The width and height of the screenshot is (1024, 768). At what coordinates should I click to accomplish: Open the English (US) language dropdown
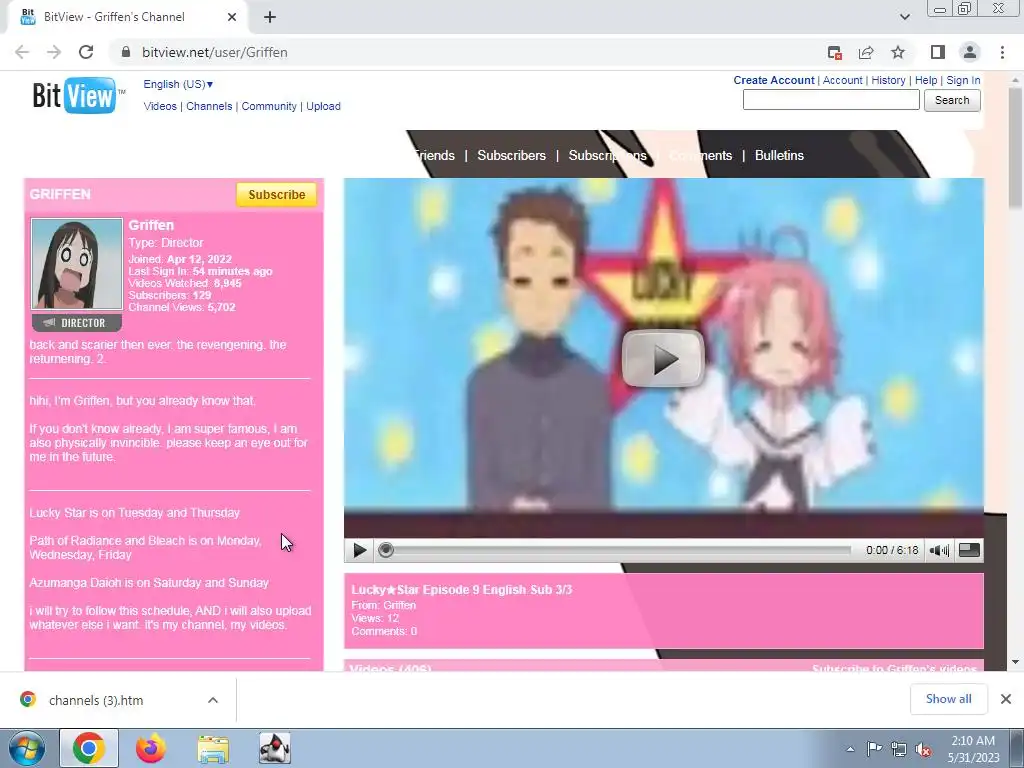[x=178, y=84]
